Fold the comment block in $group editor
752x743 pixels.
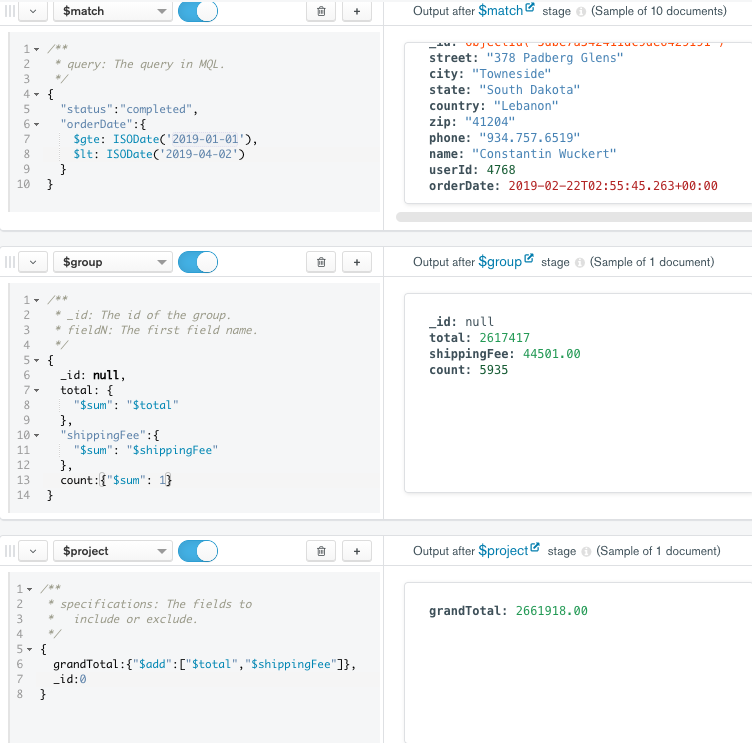pyautogui.click(x=36, y=300)
